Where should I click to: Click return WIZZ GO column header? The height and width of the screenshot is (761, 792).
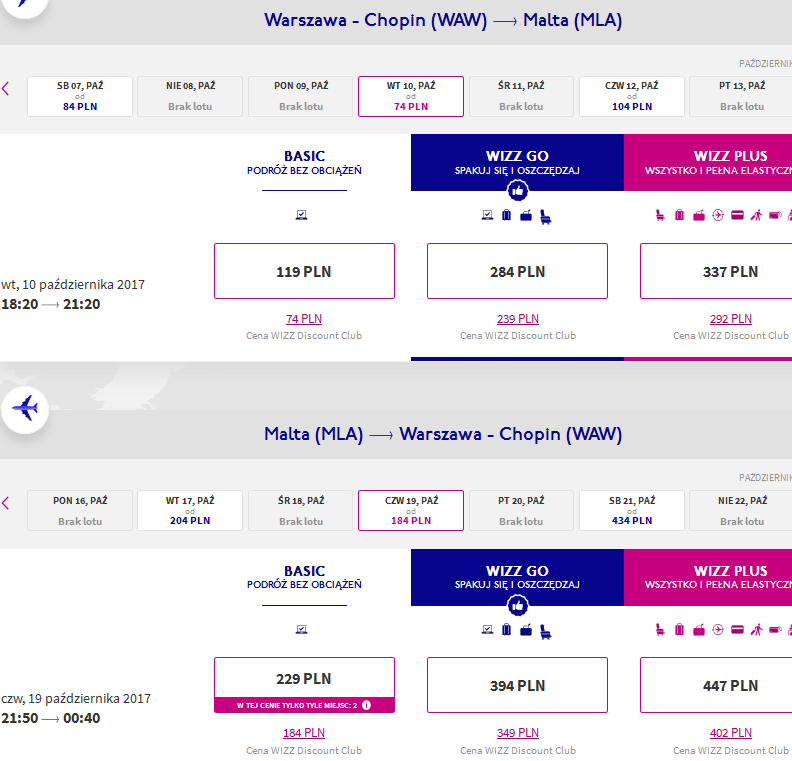(x=517, y=577)
